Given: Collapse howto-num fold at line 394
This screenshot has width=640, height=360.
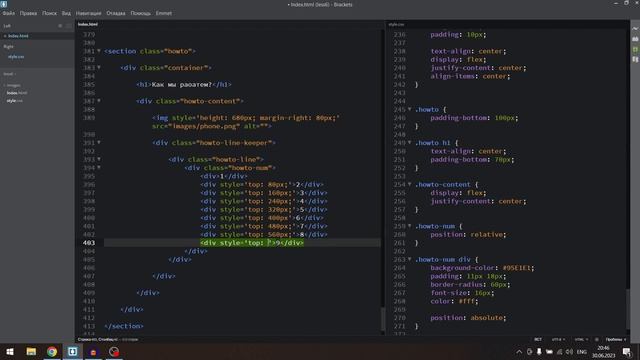Looking at the screenshot, I should (x=99, y=167).
